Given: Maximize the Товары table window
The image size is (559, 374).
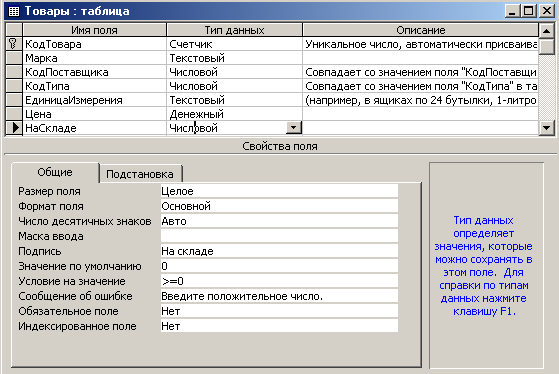Looking at the screenshot, I should (x=528, y=11).
